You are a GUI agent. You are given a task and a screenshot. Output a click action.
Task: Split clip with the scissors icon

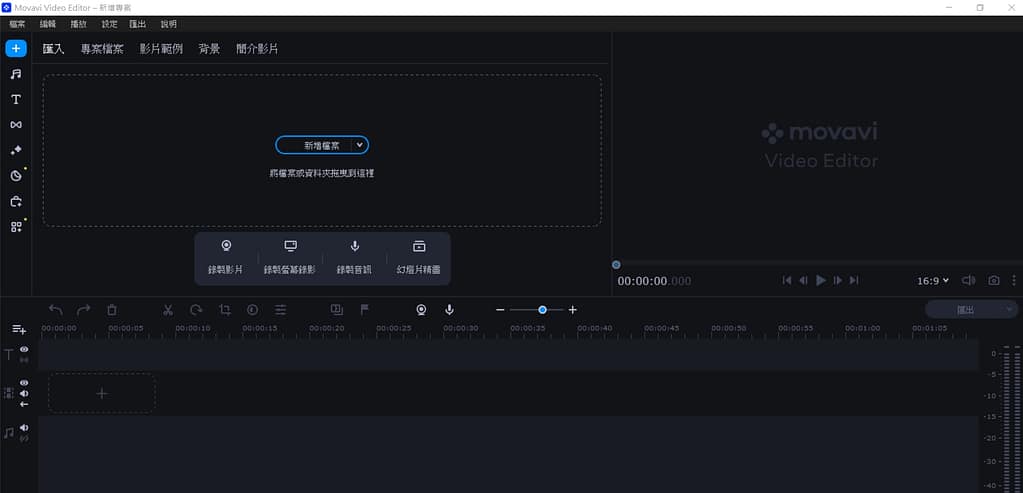coord(168,310)
